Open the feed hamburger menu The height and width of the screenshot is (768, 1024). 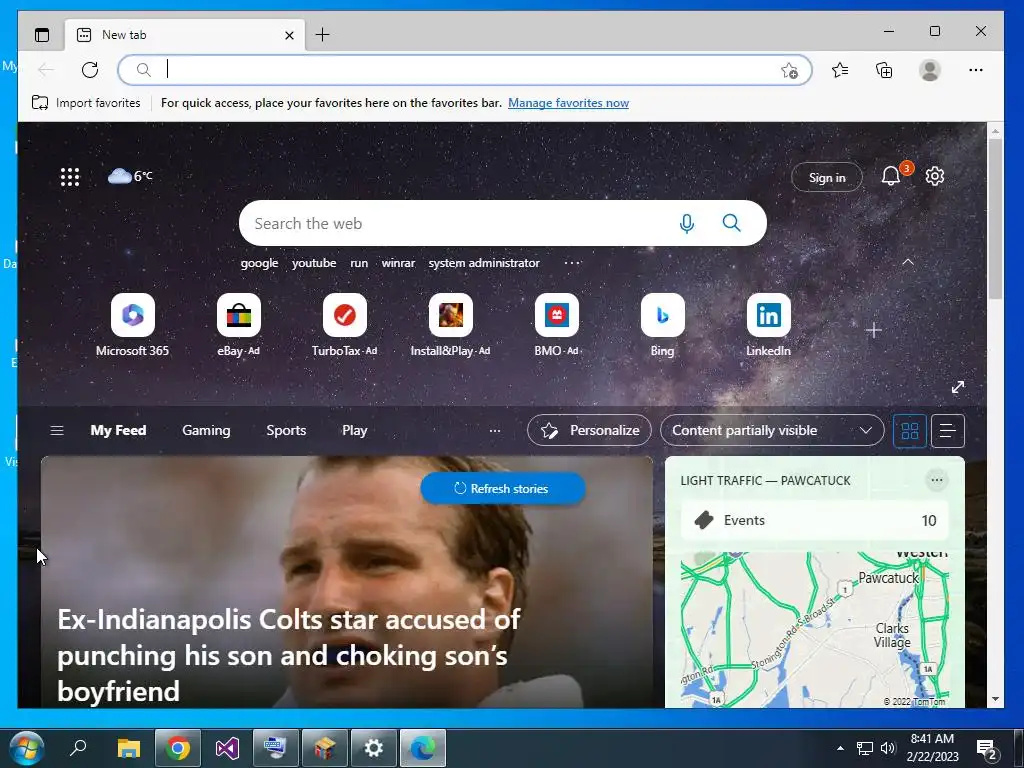57,430
